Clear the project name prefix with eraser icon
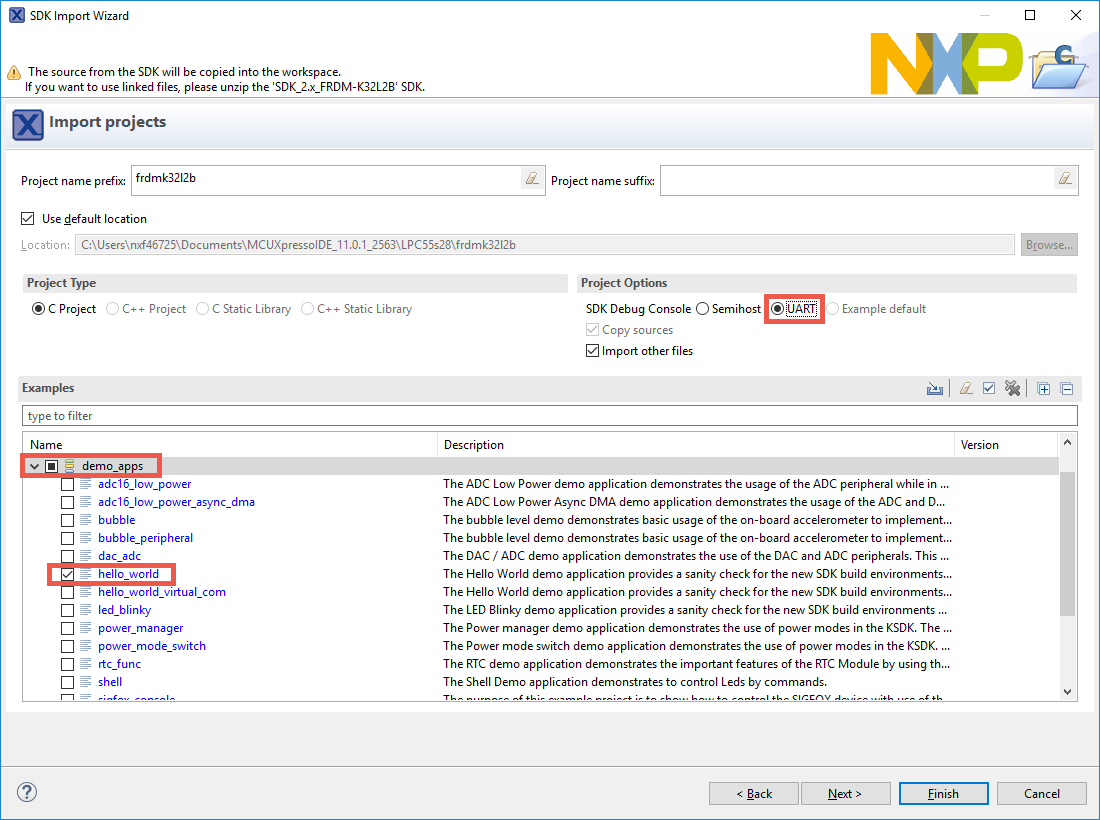 (x=532, y=180)
